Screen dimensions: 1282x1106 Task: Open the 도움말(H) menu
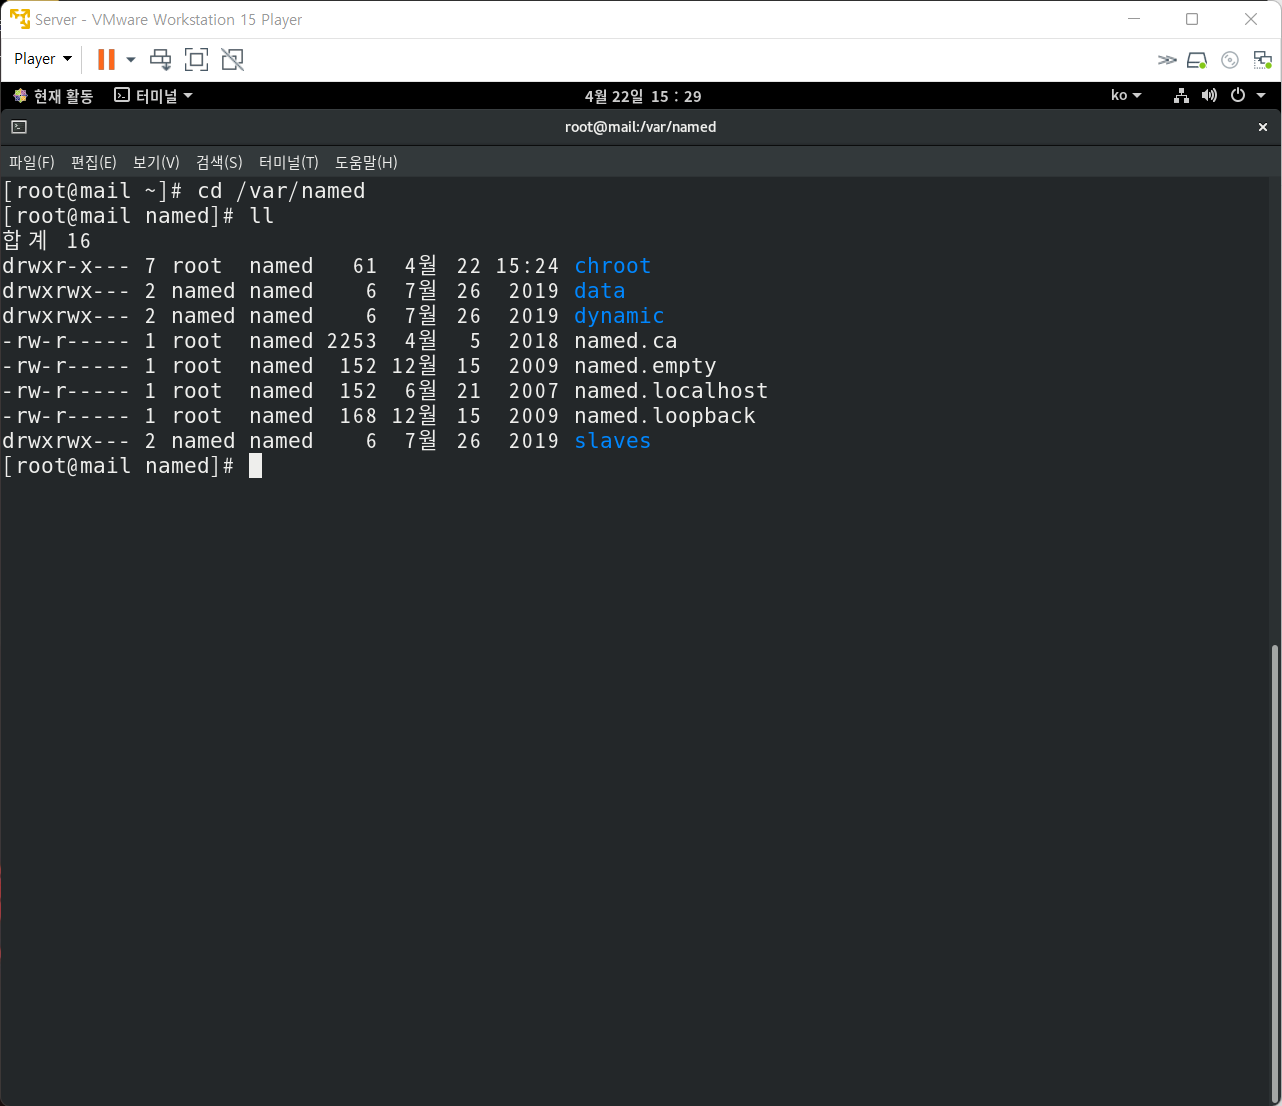click(x=366, y=162)
